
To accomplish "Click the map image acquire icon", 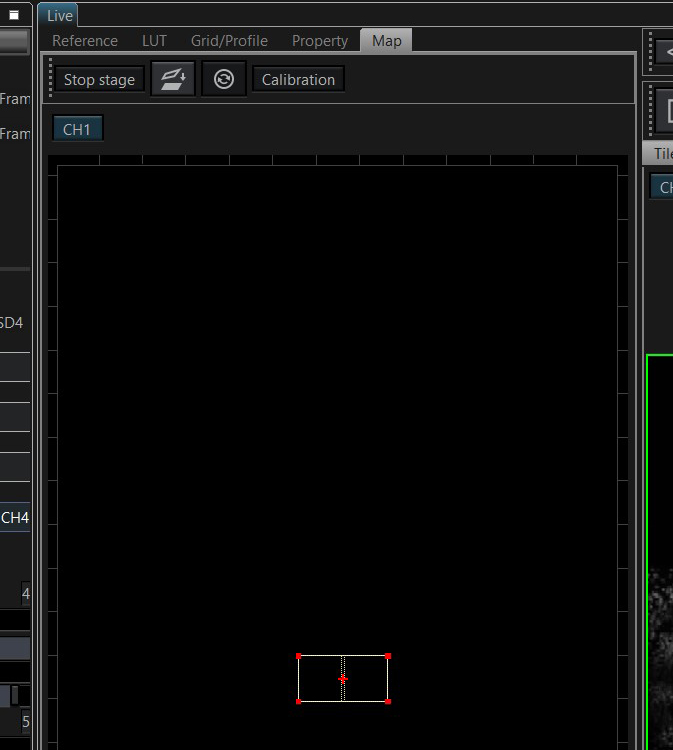I will pyautogui.click(x=173, y=79).
